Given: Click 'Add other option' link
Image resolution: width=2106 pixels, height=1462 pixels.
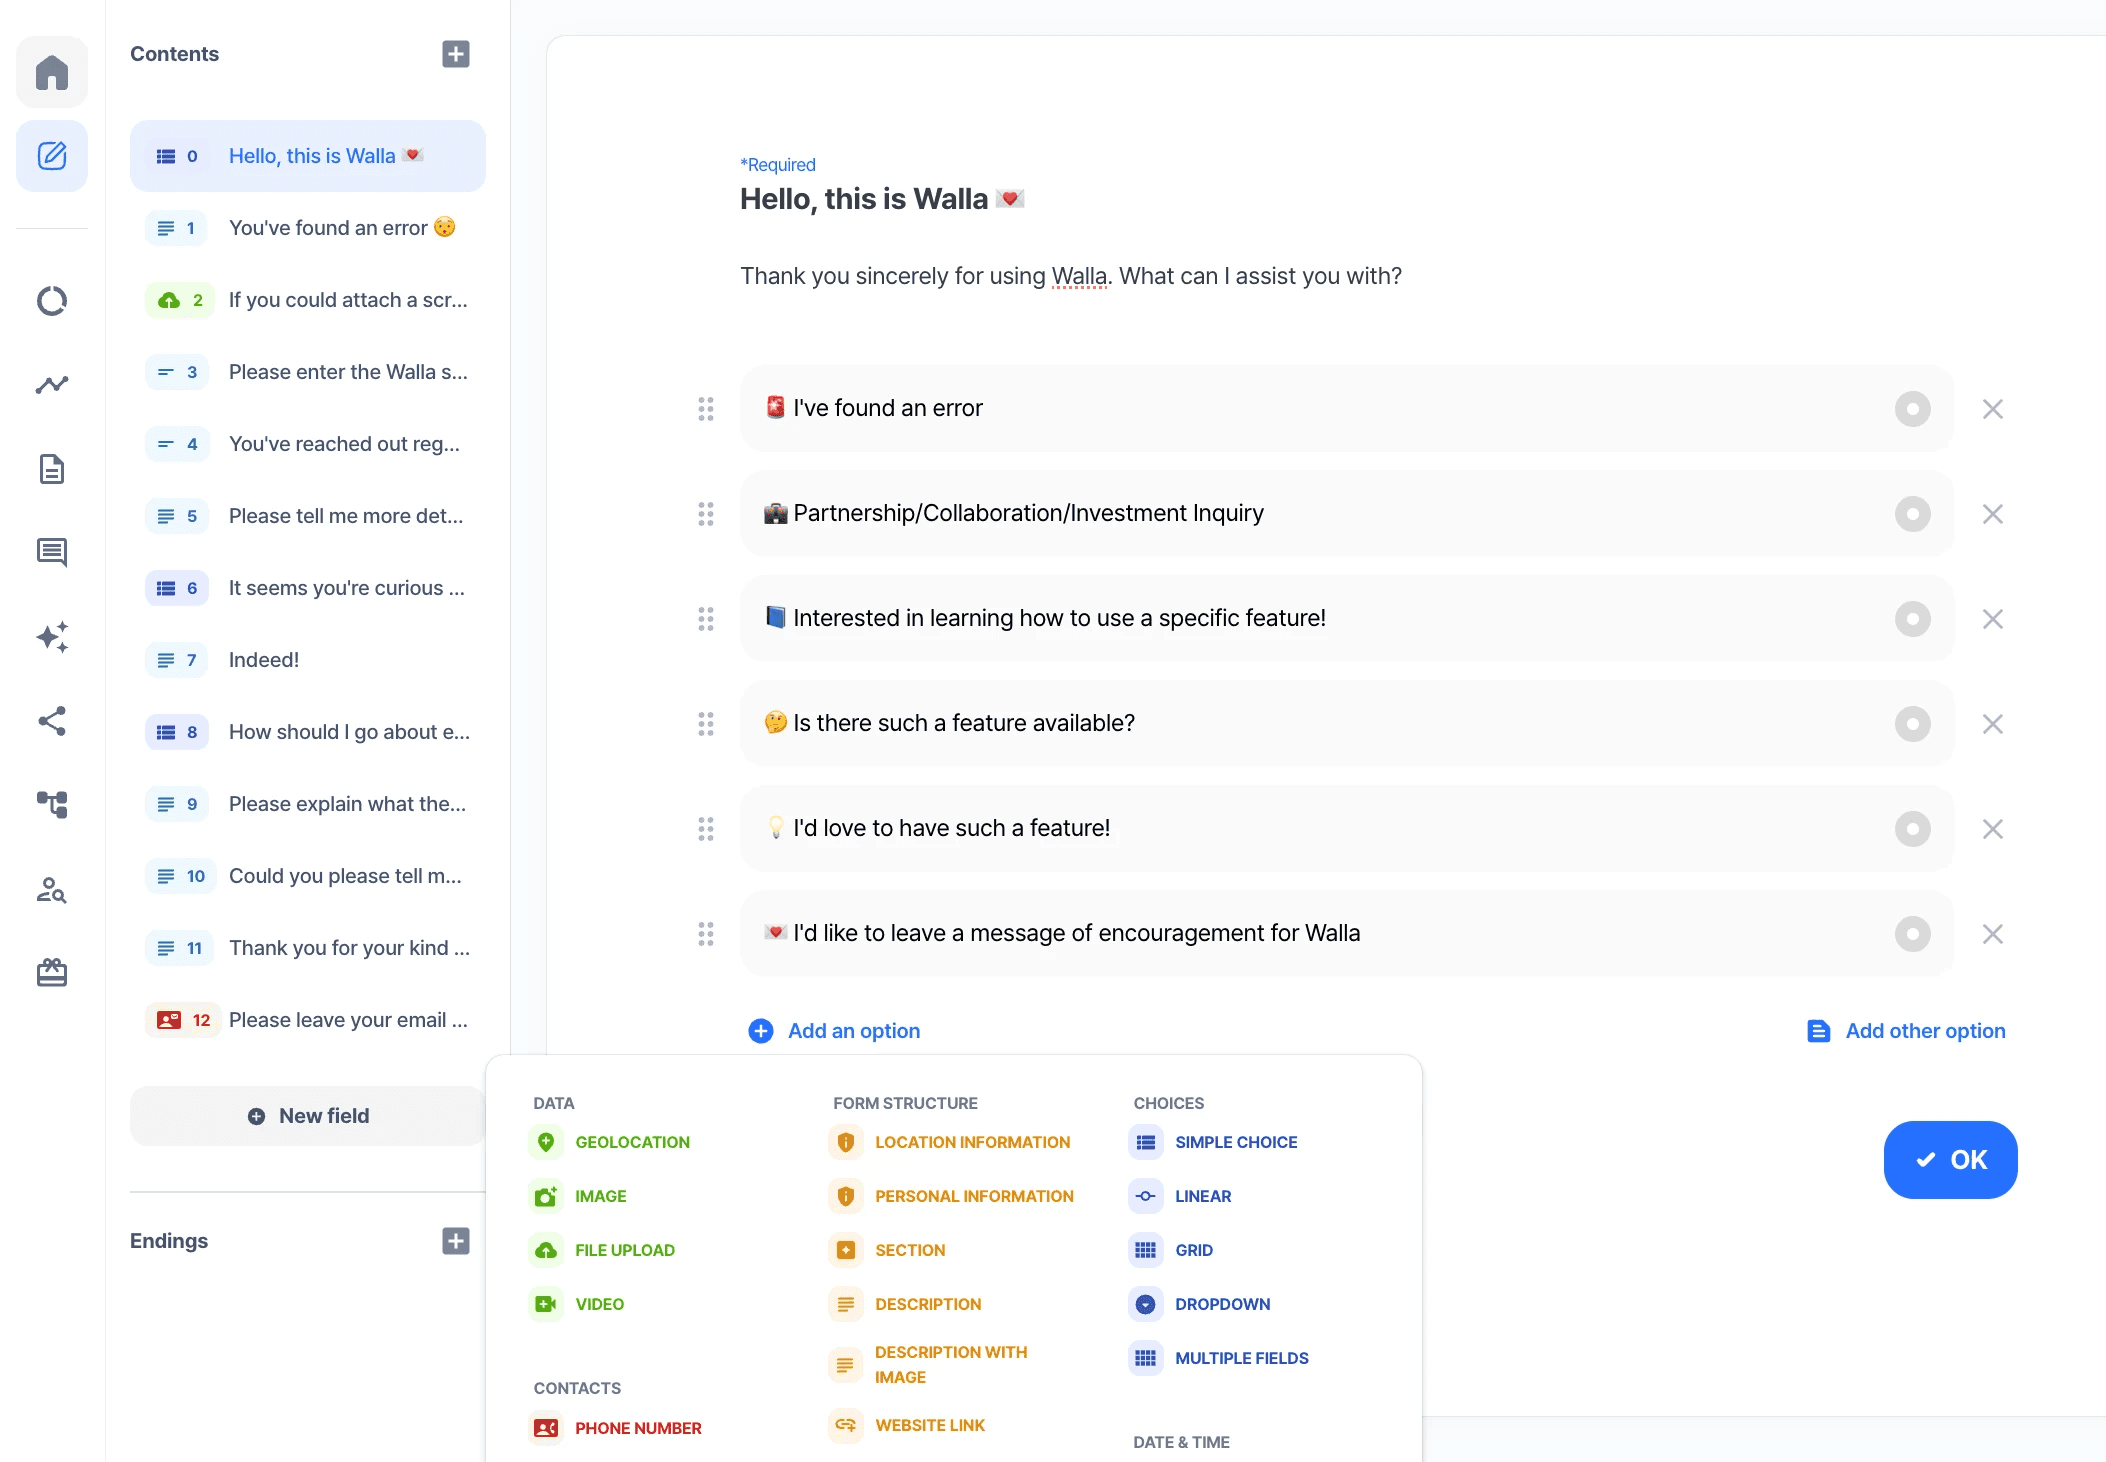Looking at the screenshot, I should point(1906,1031).
